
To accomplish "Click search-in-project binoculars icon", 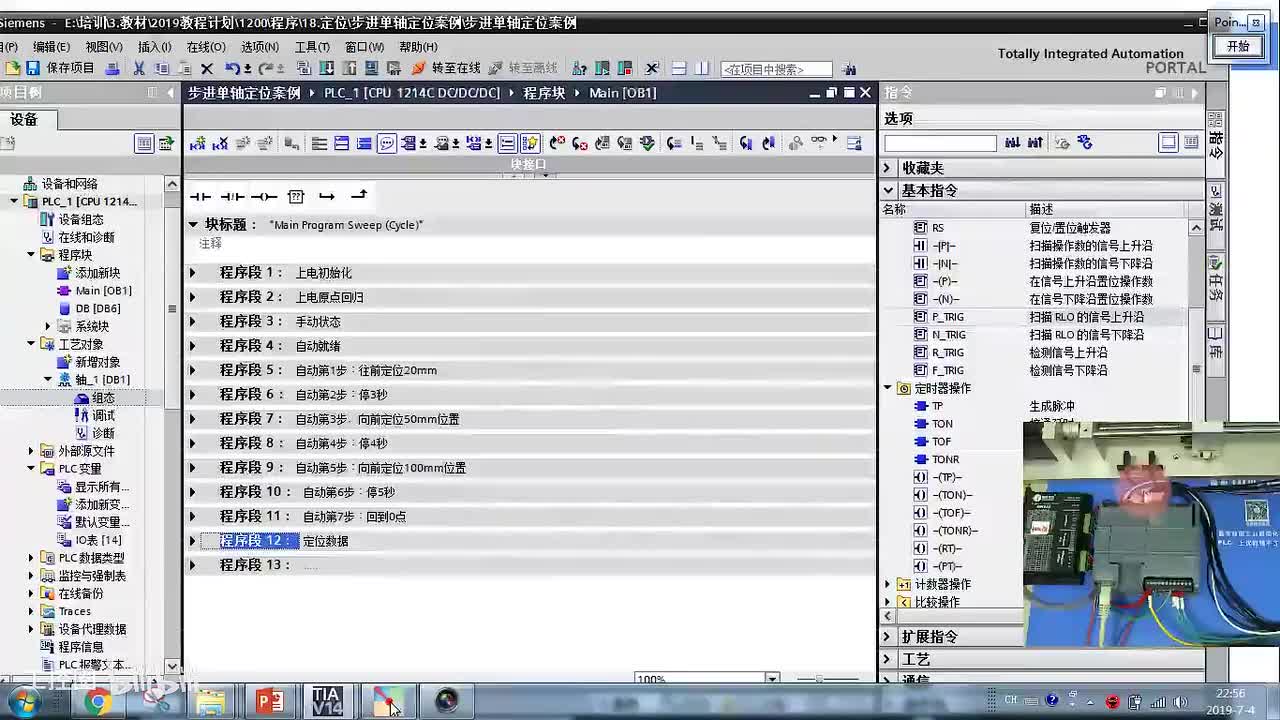I will pos(849,69).
